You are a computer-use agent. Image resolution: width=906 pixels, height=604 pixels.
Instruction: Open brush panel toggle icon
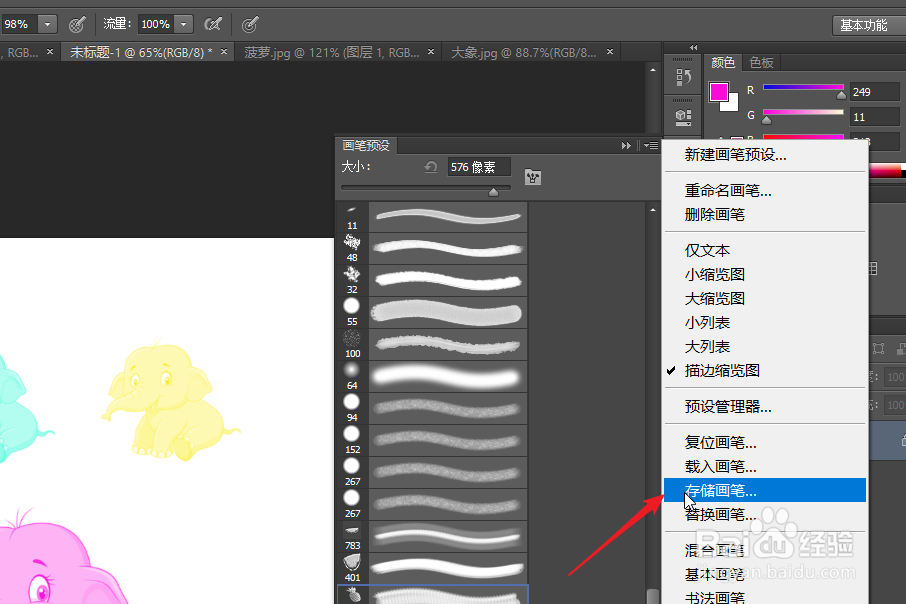[533, 177]
